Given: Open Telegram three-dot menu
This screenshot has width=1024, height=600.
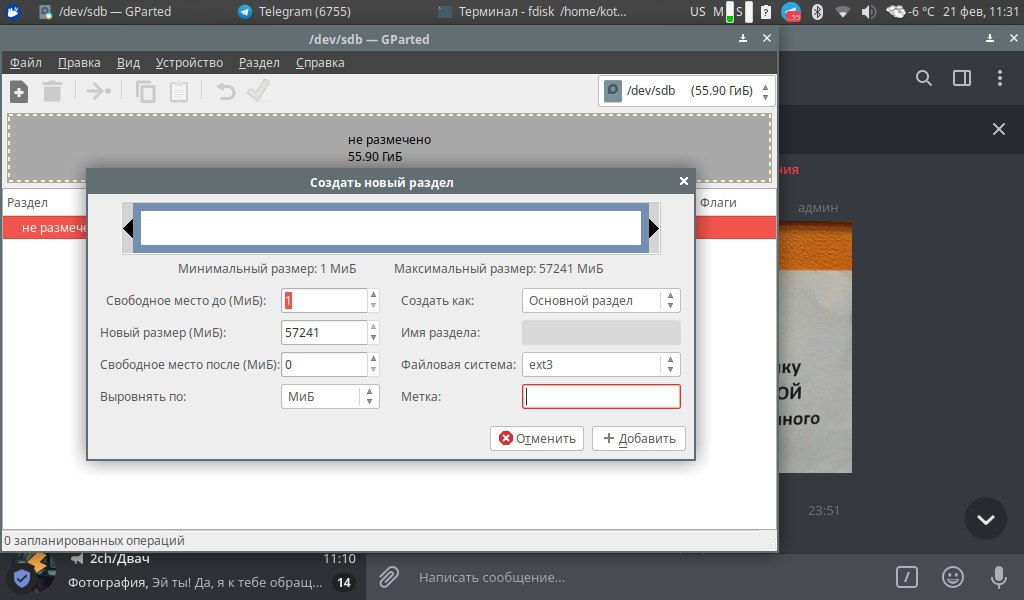Looking at the screenshot, I should 1000,78.
